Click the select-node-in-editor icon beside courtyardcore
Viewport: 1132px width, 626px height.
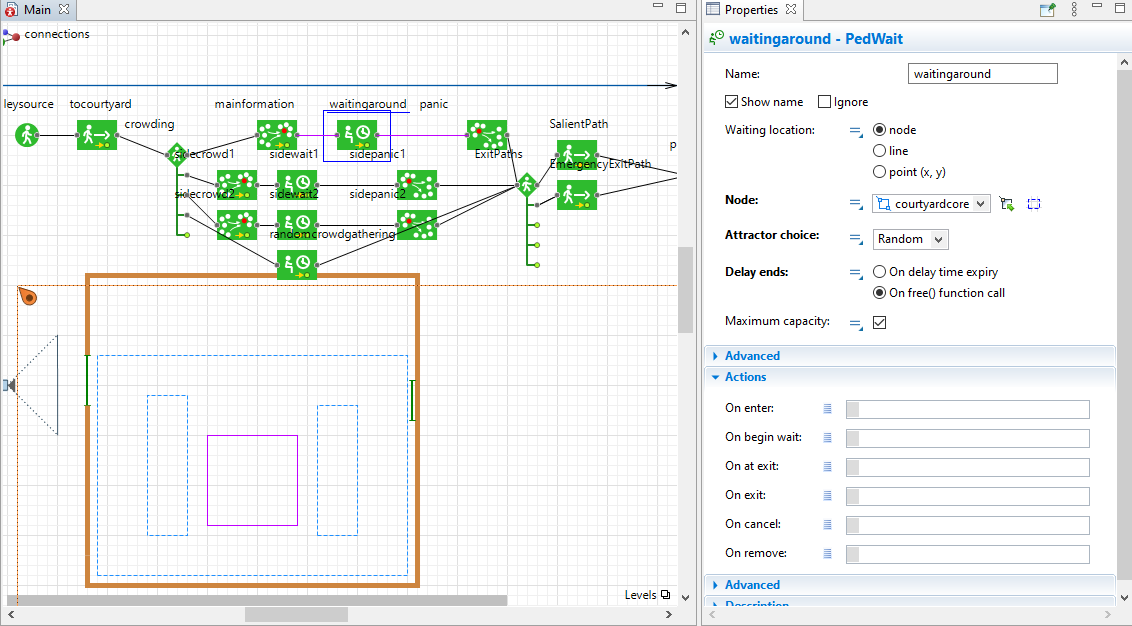tap(1006, 204)
